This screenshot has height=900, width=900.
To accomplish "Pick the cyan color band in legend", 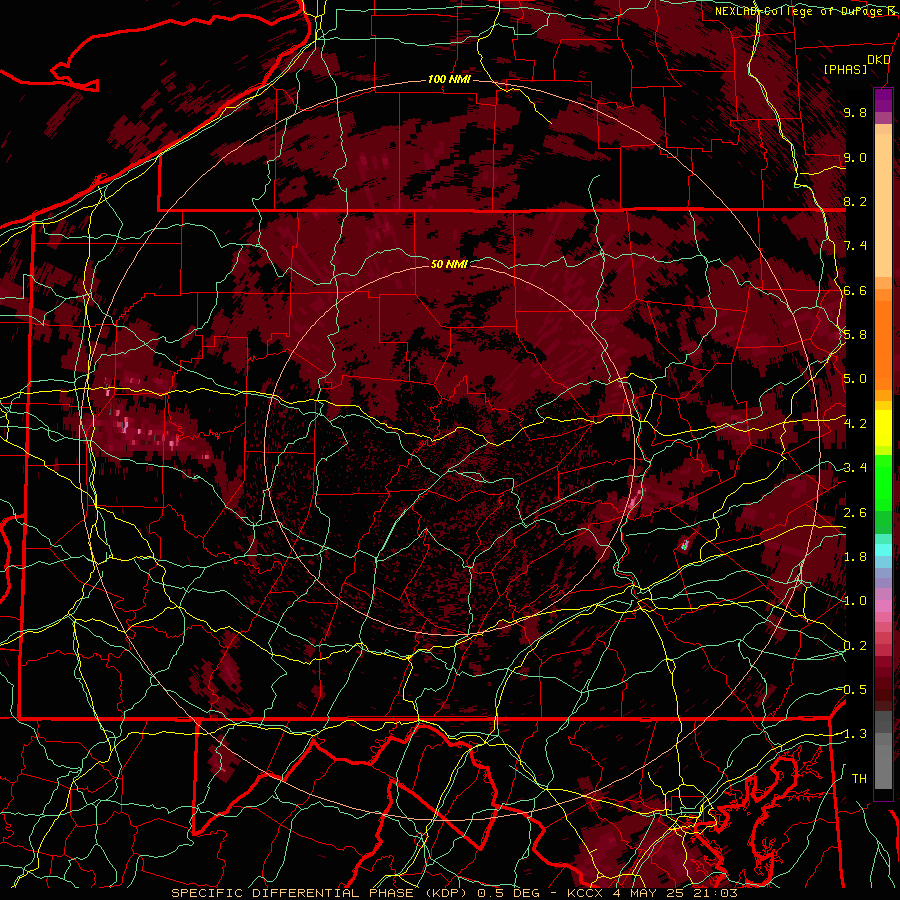I will [883, 550].
